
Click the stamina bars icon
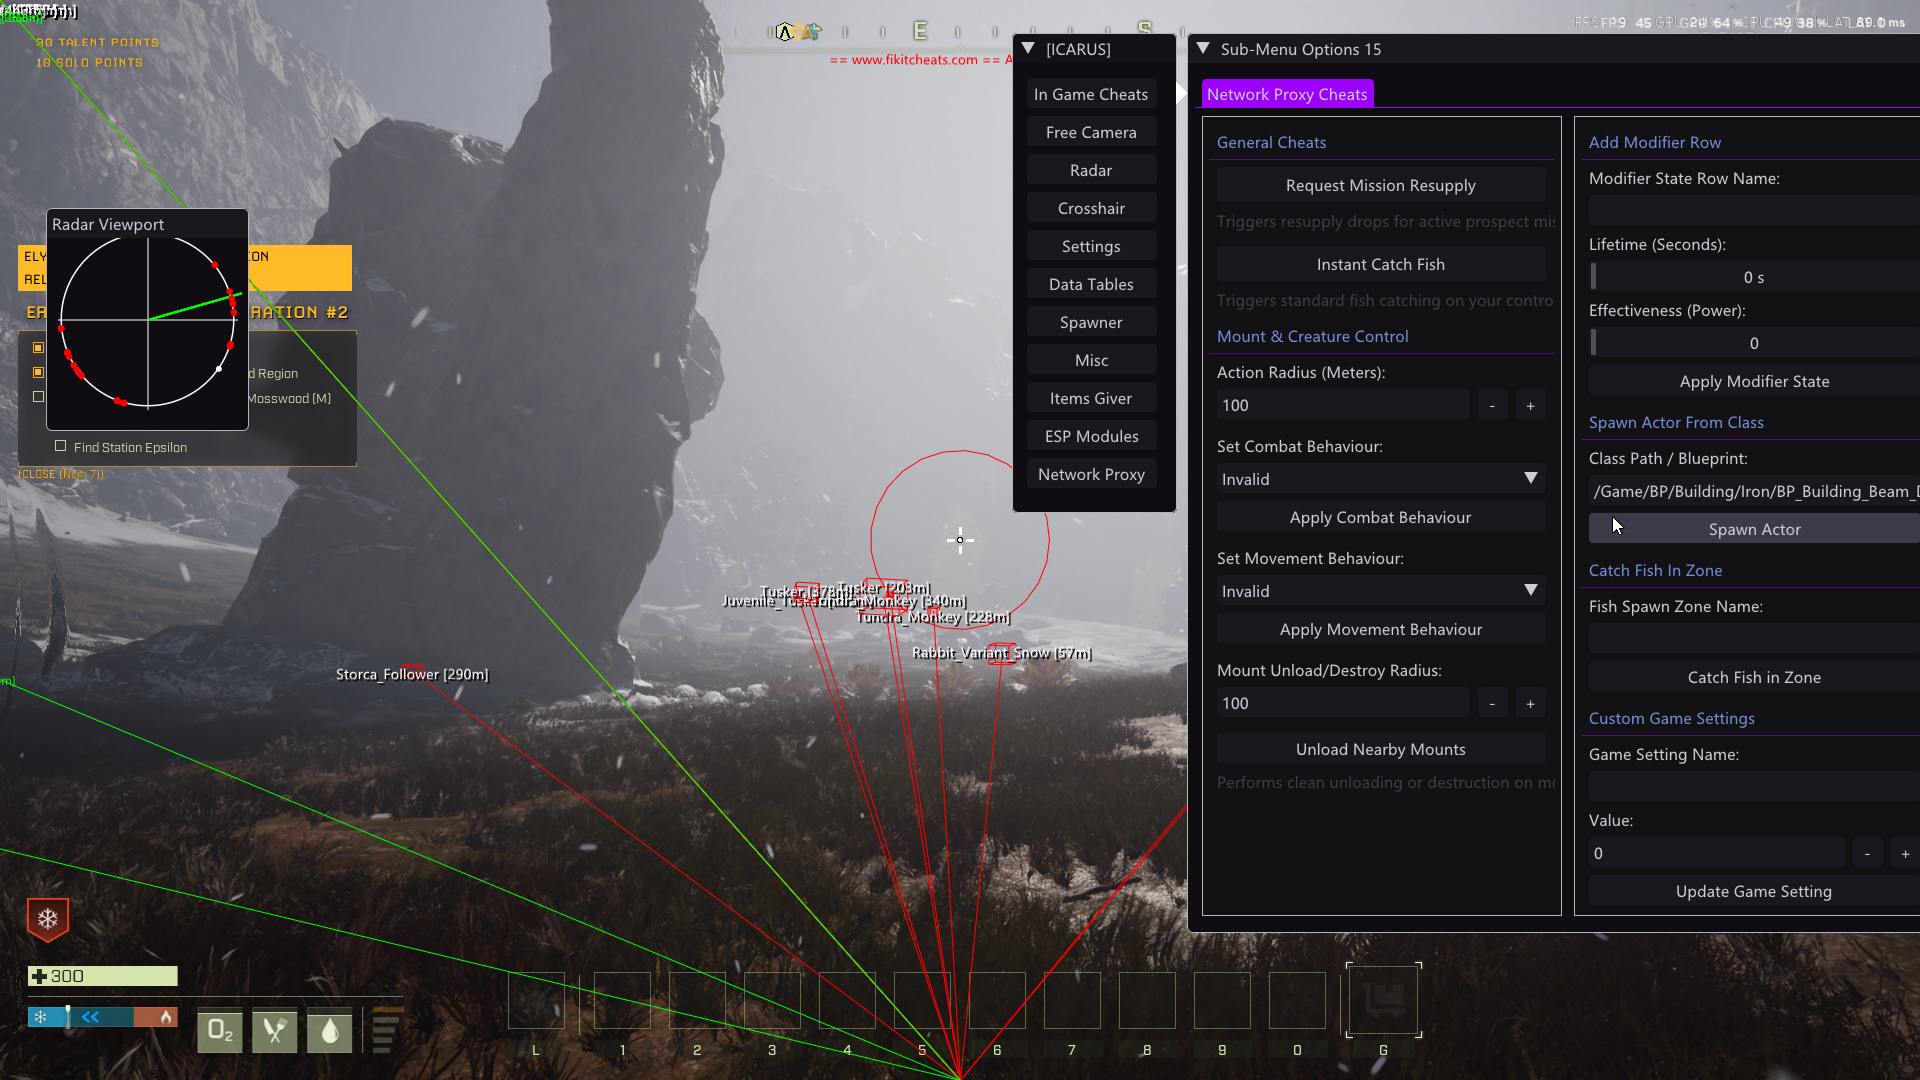[x=386, y=1031]
